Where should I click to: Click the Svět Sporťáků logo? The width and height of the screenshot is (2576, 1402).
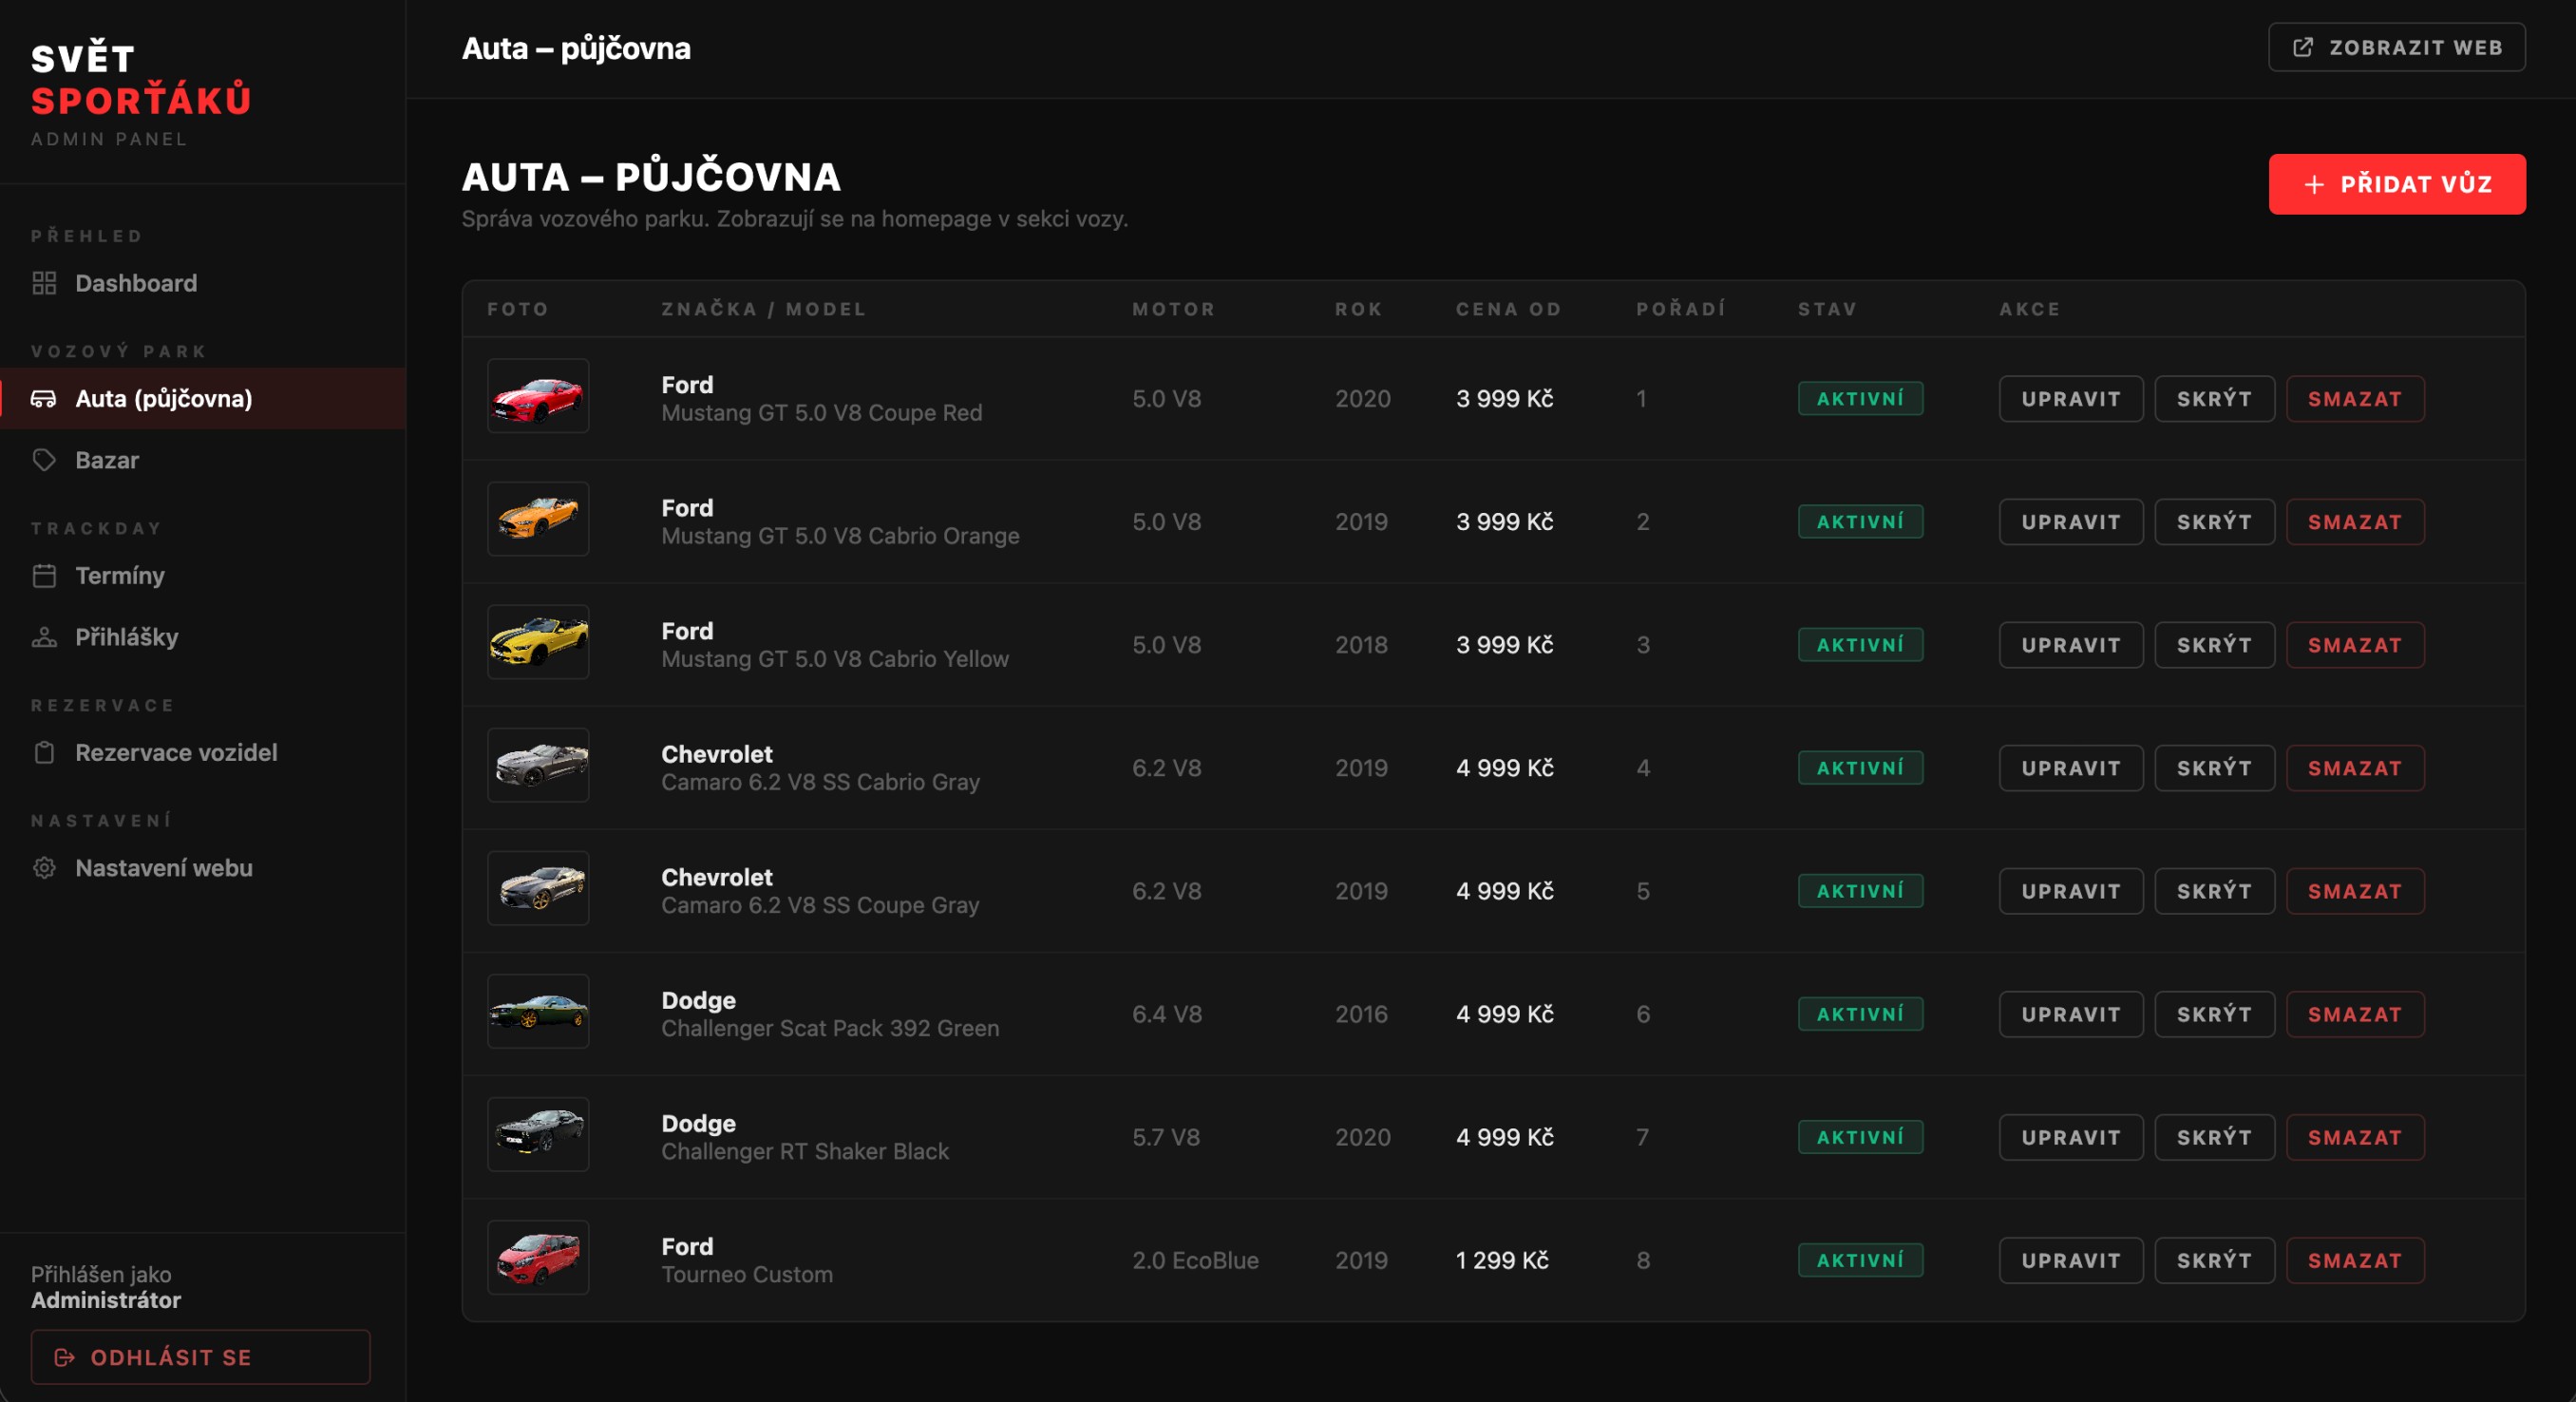point(141,80)
